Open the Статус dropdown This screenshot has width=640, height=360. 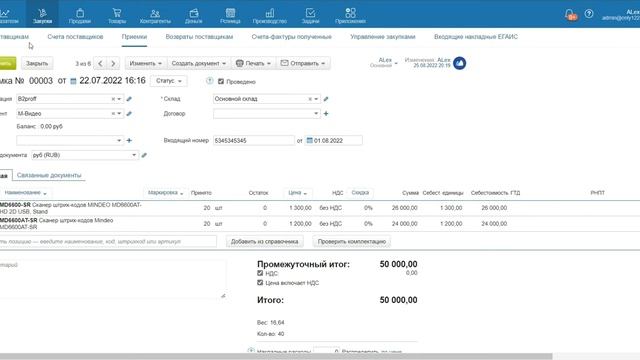169,81
